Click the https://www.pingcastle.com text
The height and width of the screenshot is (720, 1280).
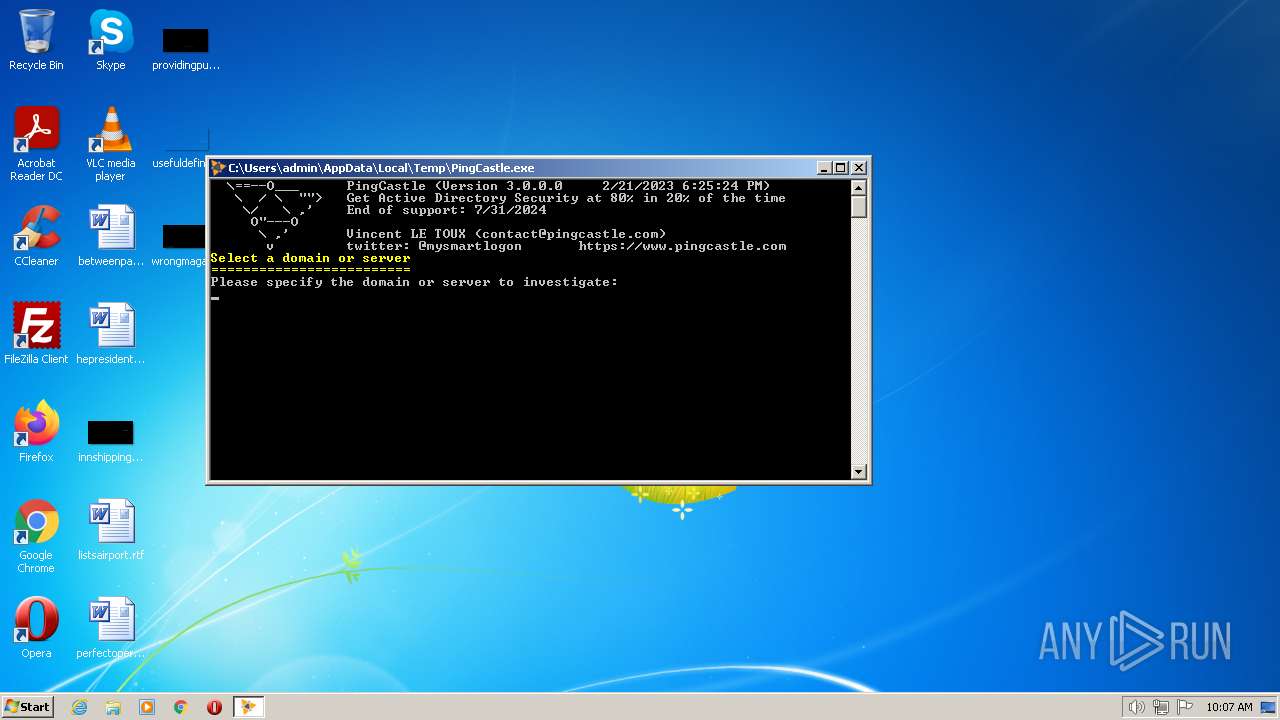coord(682,246)
